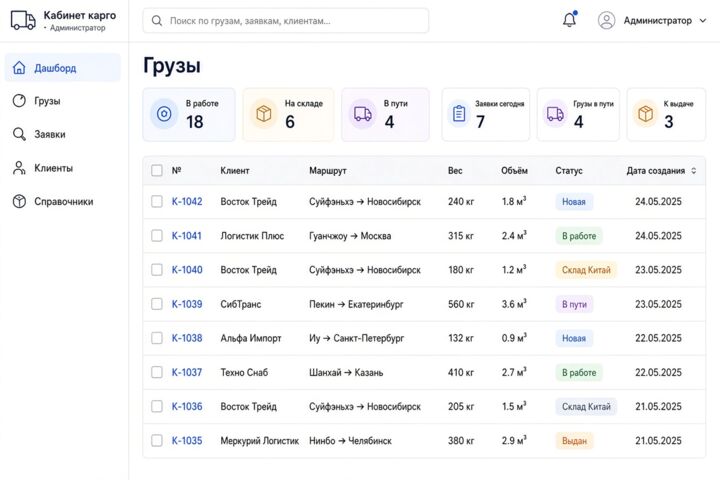Click the Клиенты person icon
This screenshot has width=720, height=480.
19,168
